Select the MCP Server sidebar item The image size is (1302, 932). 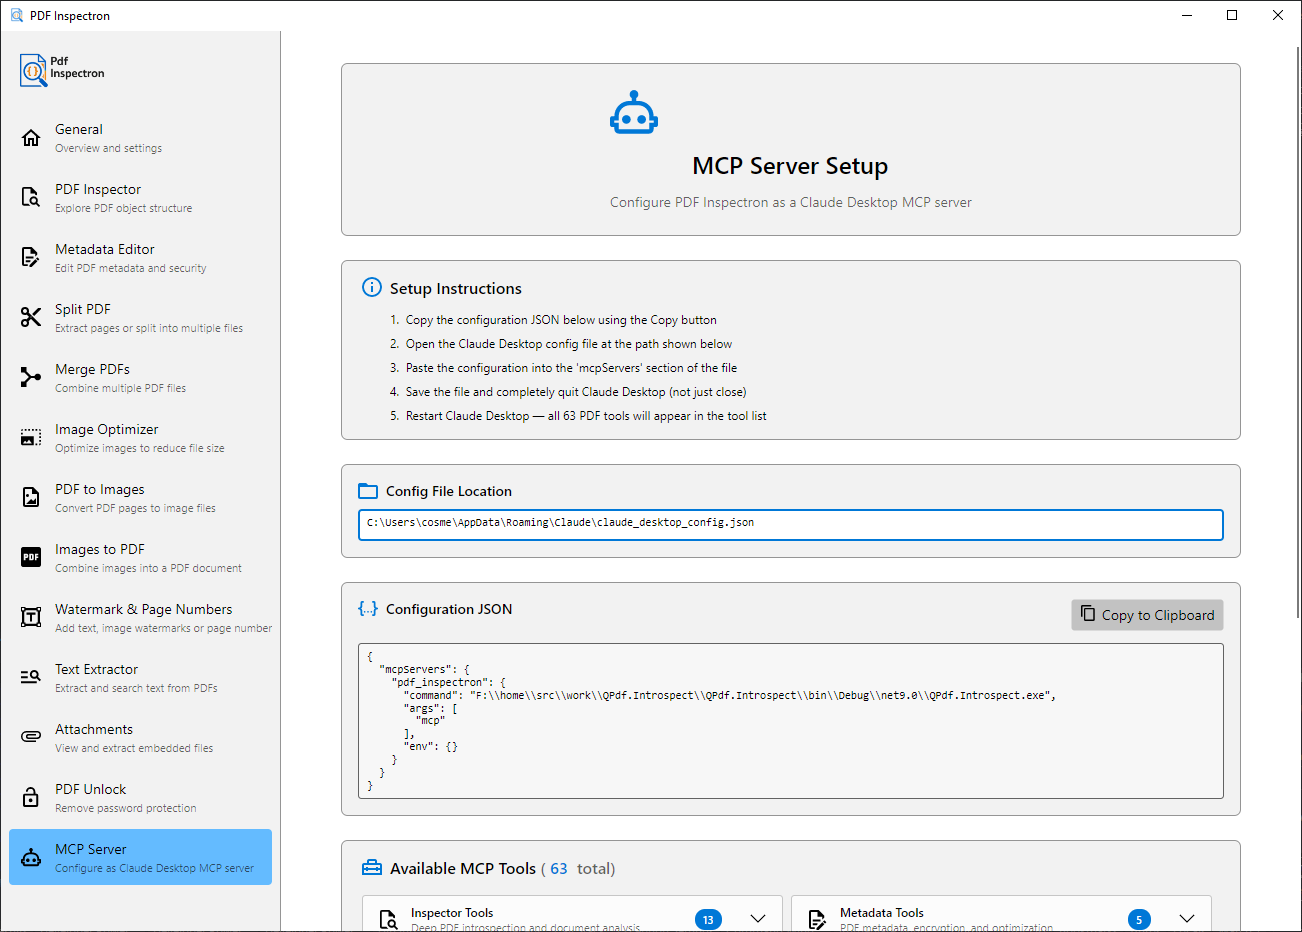(140, 857)
